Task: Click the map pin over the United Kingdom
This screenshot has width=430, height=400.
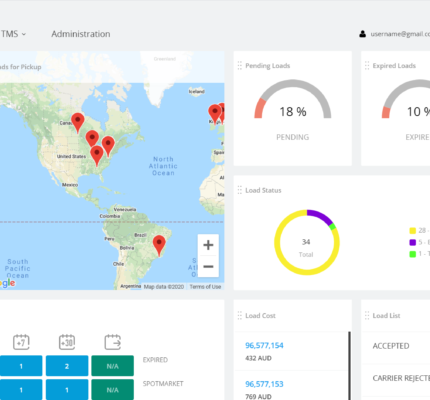Action: click(x=215, y=114)
